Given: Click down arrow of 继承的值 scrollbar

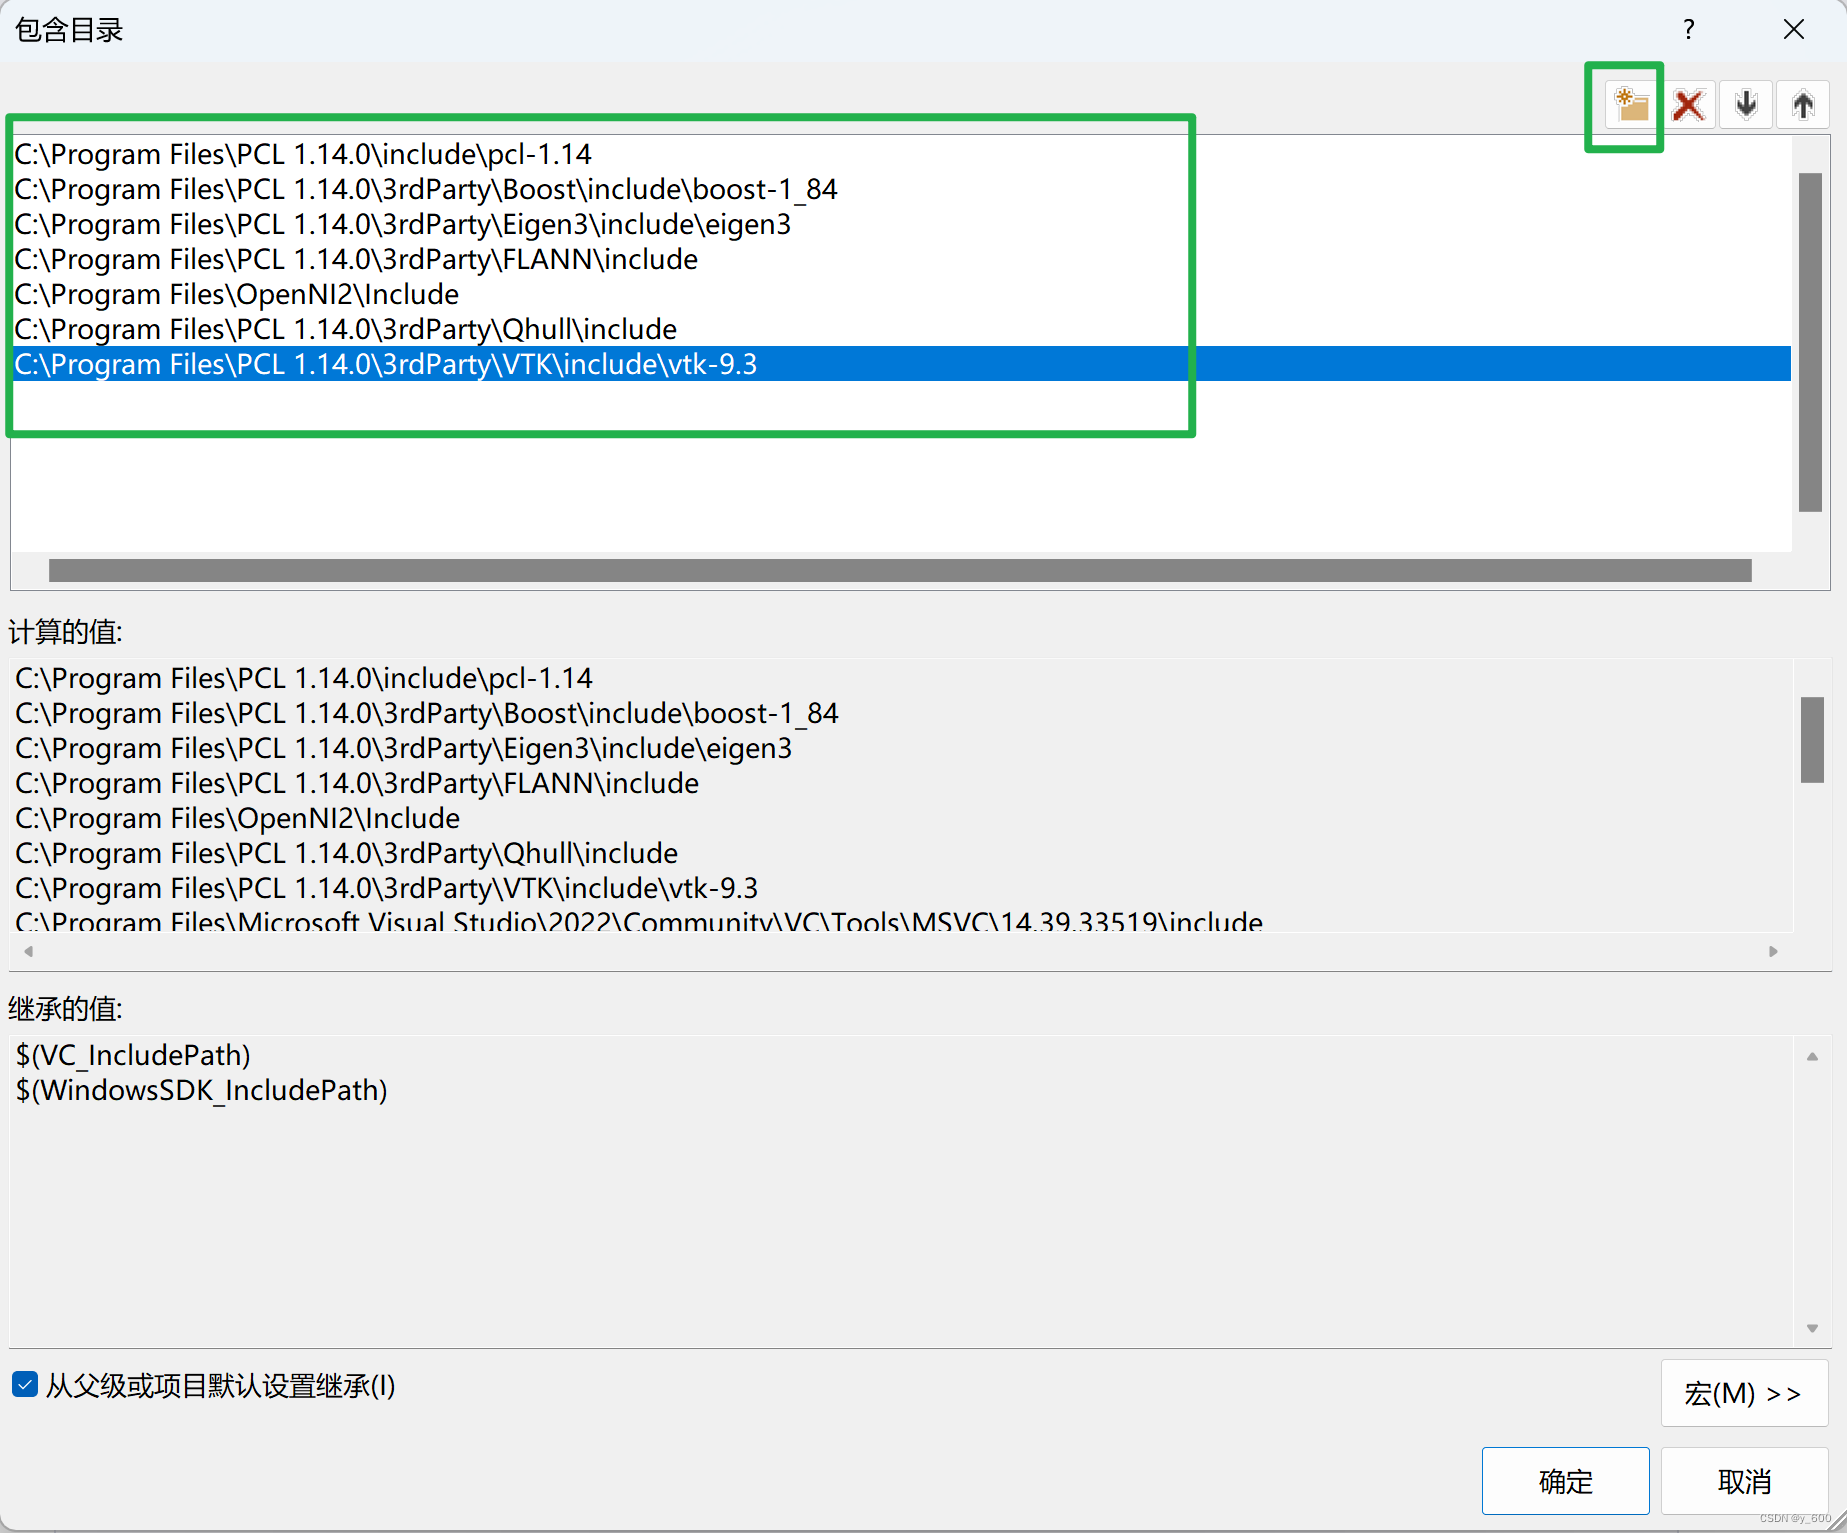Looking at the screenshot, I should point(1812,1328).
